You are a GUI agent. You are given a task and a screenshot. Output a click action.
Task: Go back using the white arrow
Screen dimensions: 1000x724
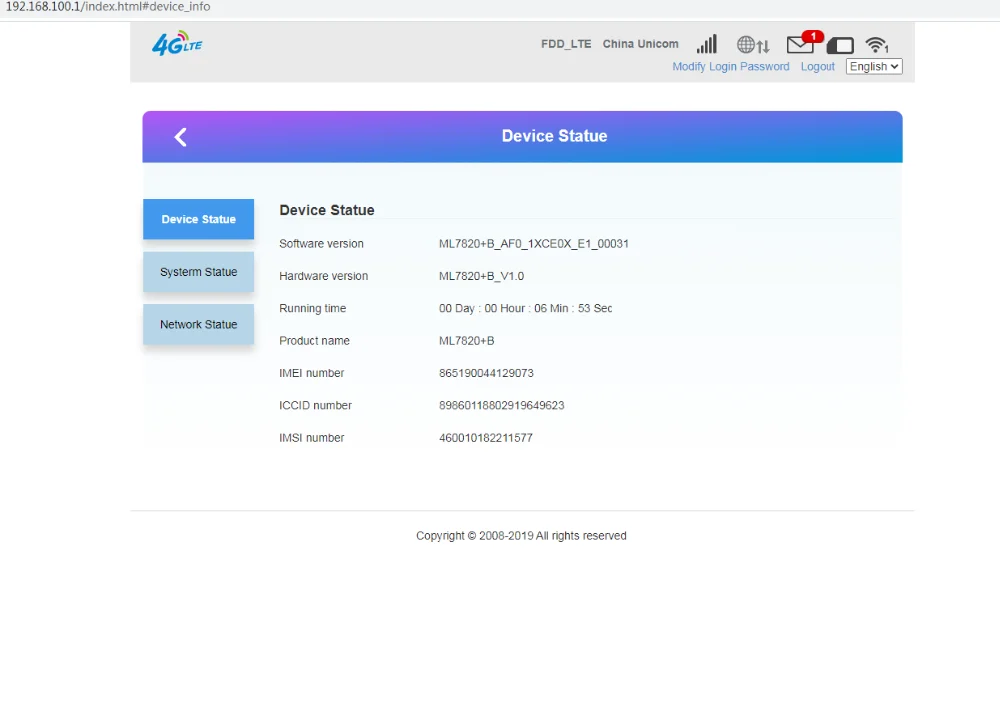coord(180,137)
